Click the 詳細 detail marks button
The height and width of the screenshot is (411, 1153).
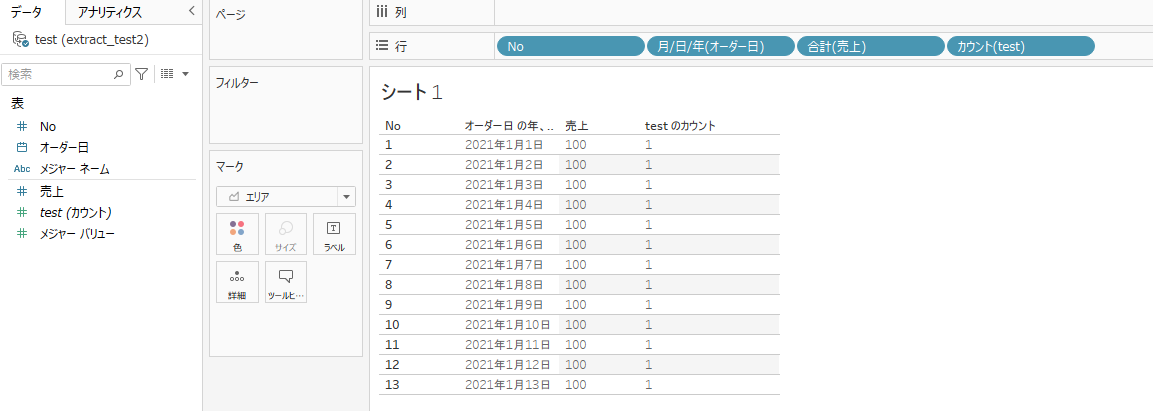(237, 282)
